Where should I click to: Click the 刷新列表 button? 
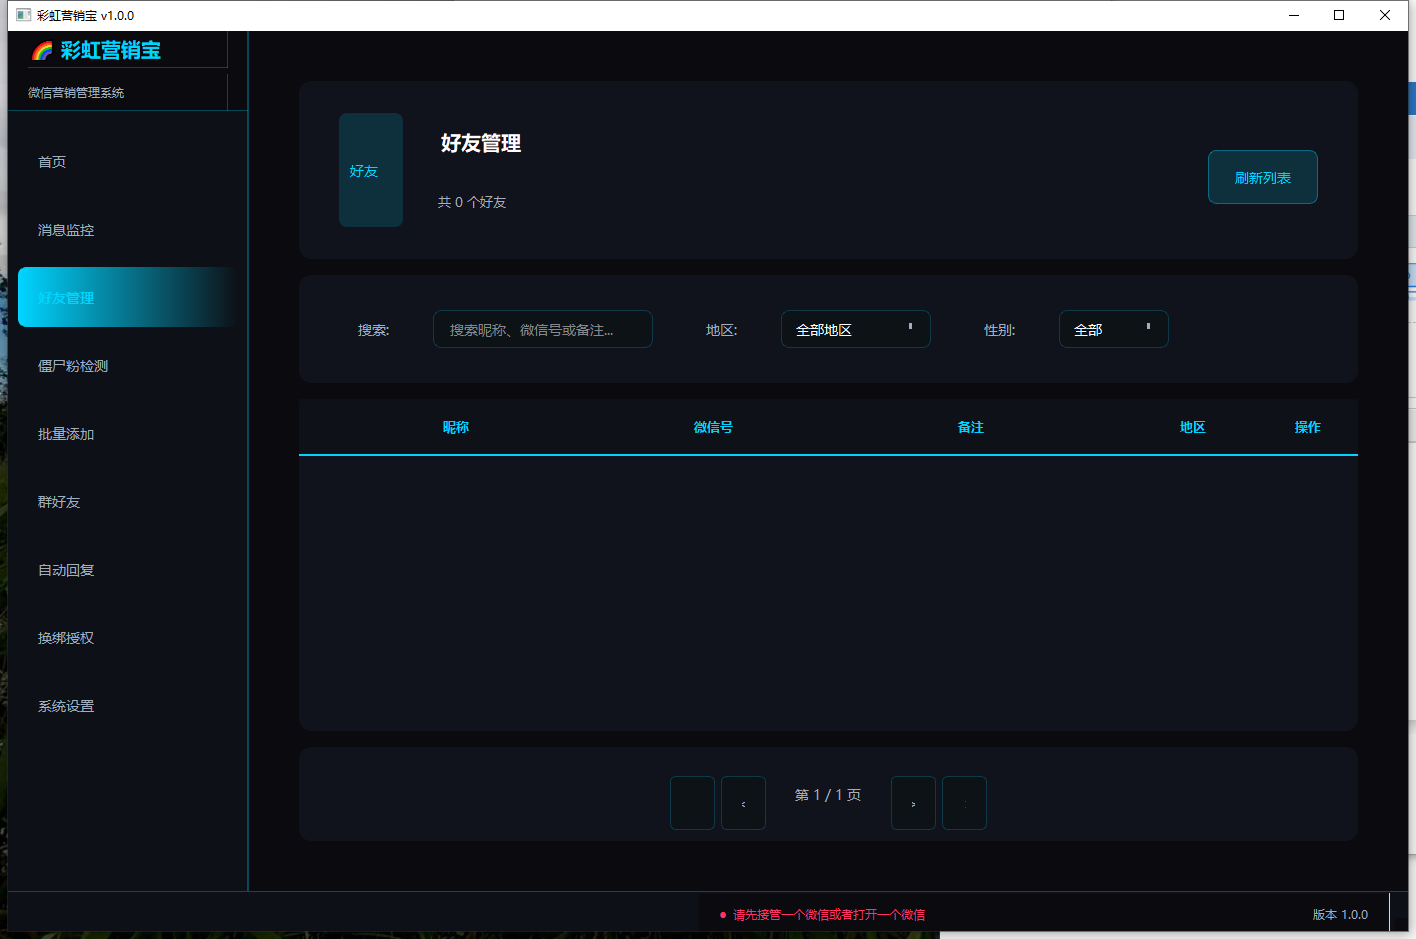coord(1262,177)
